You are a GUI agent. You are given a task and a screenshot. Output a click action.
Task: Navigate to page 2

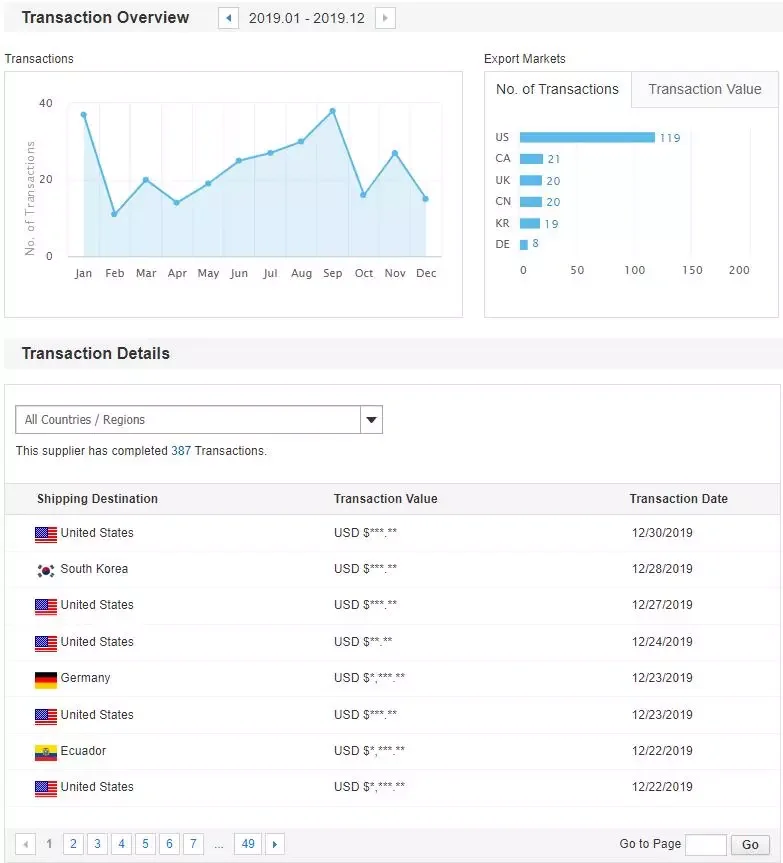pyautogui.click(x=73, y=844)
